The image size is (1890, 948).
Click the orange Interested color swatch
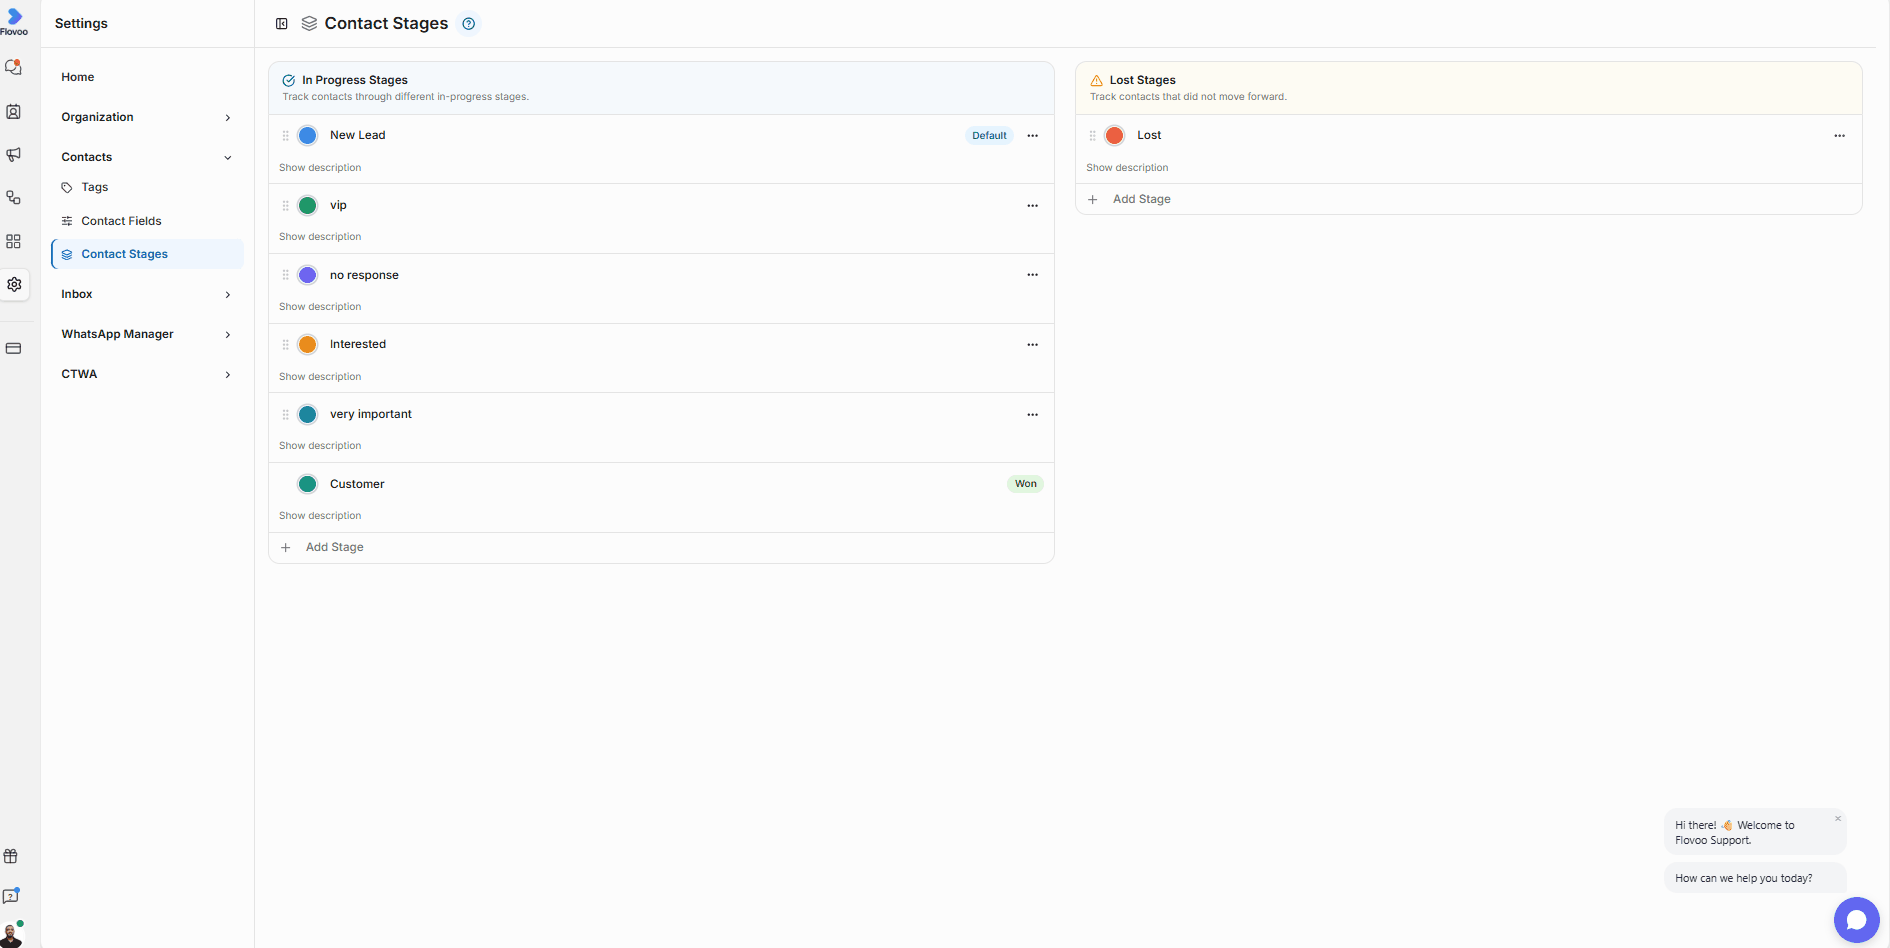point(308,344)
